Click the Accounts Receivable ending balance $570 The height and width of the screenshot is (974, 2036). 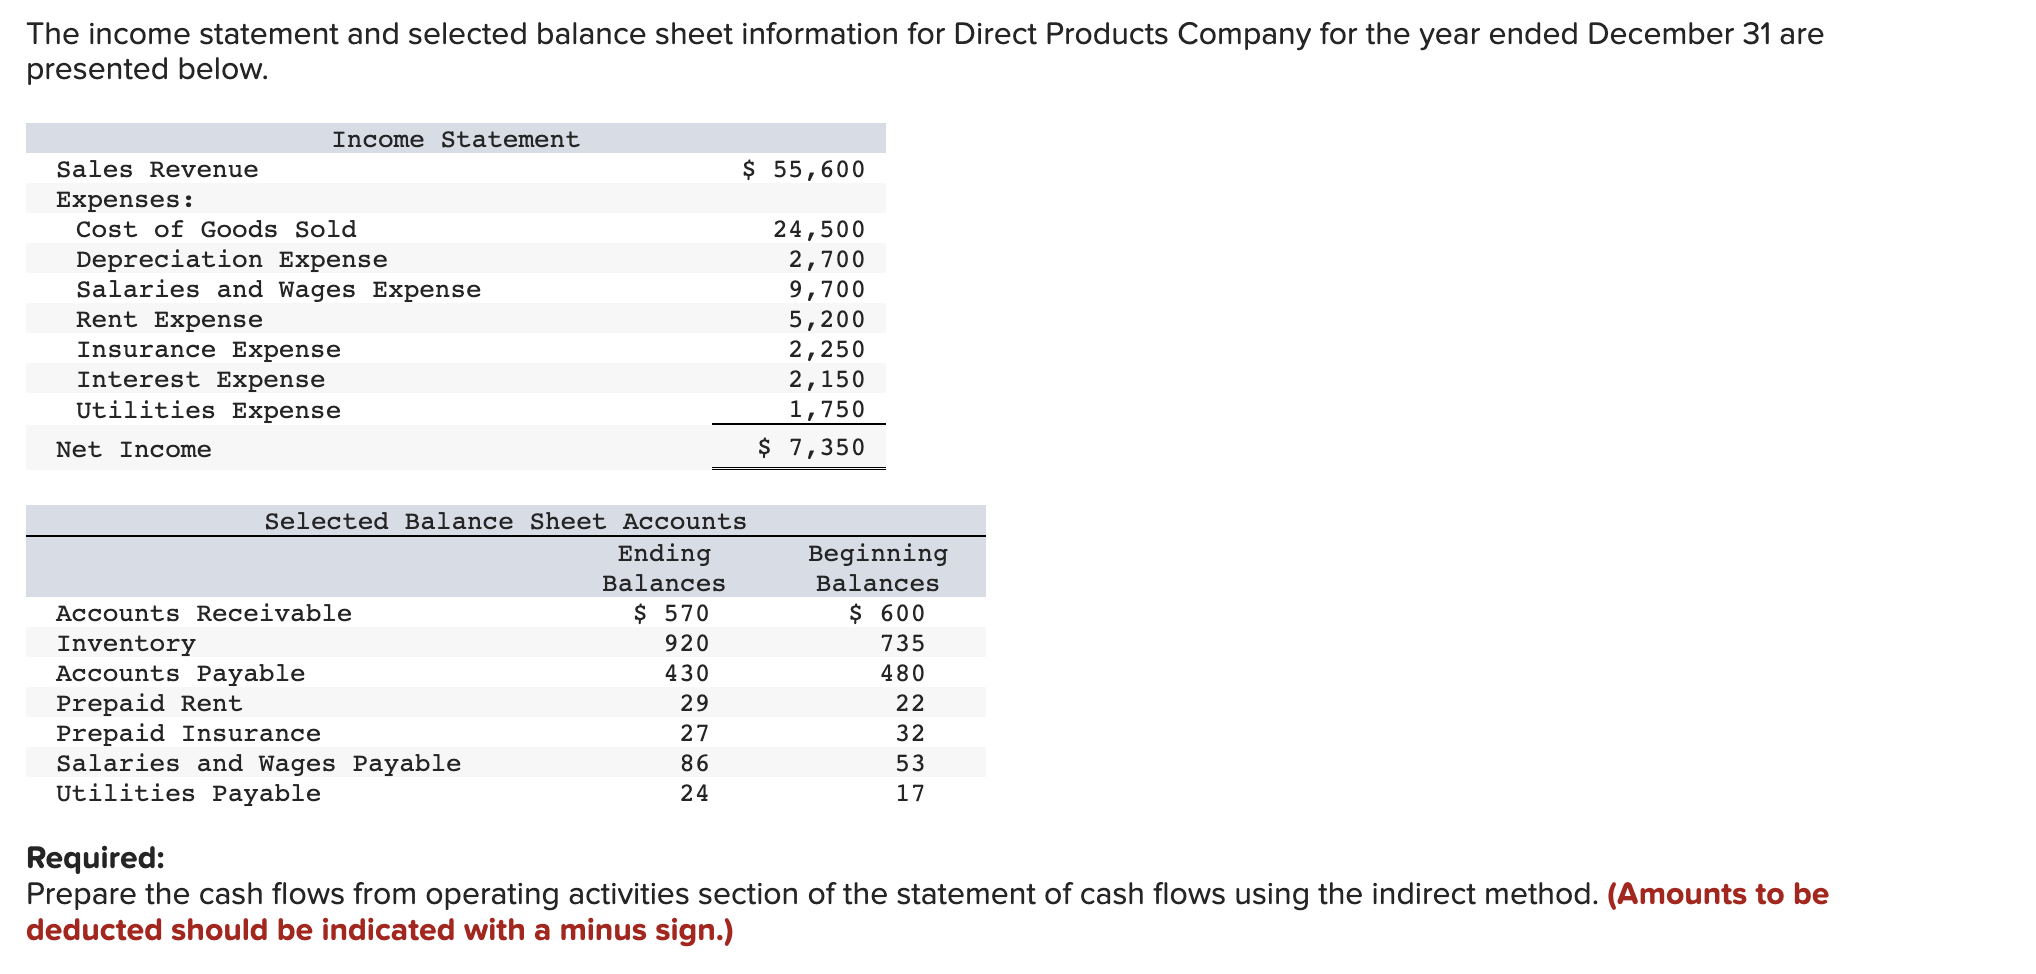click(671, 613)
